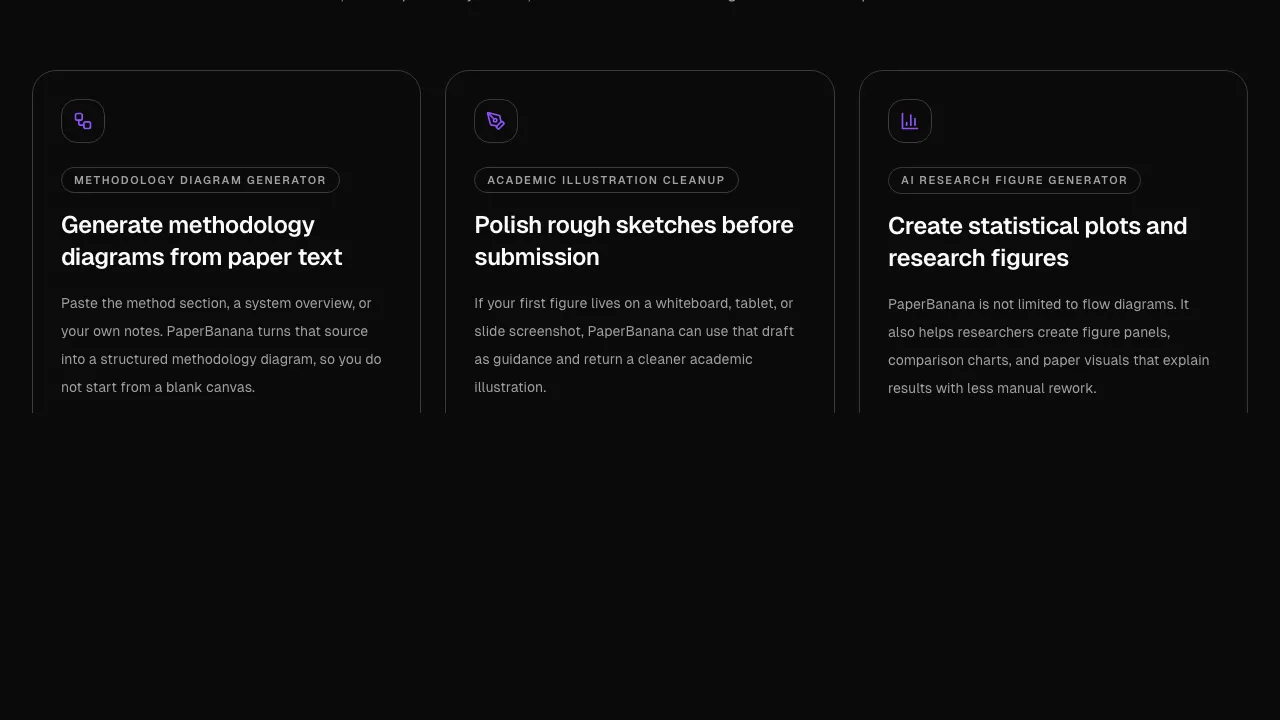Click paragraph starting 'If your first figure lives'
This screenshot has width=1280, height=720.
[634, 345]
